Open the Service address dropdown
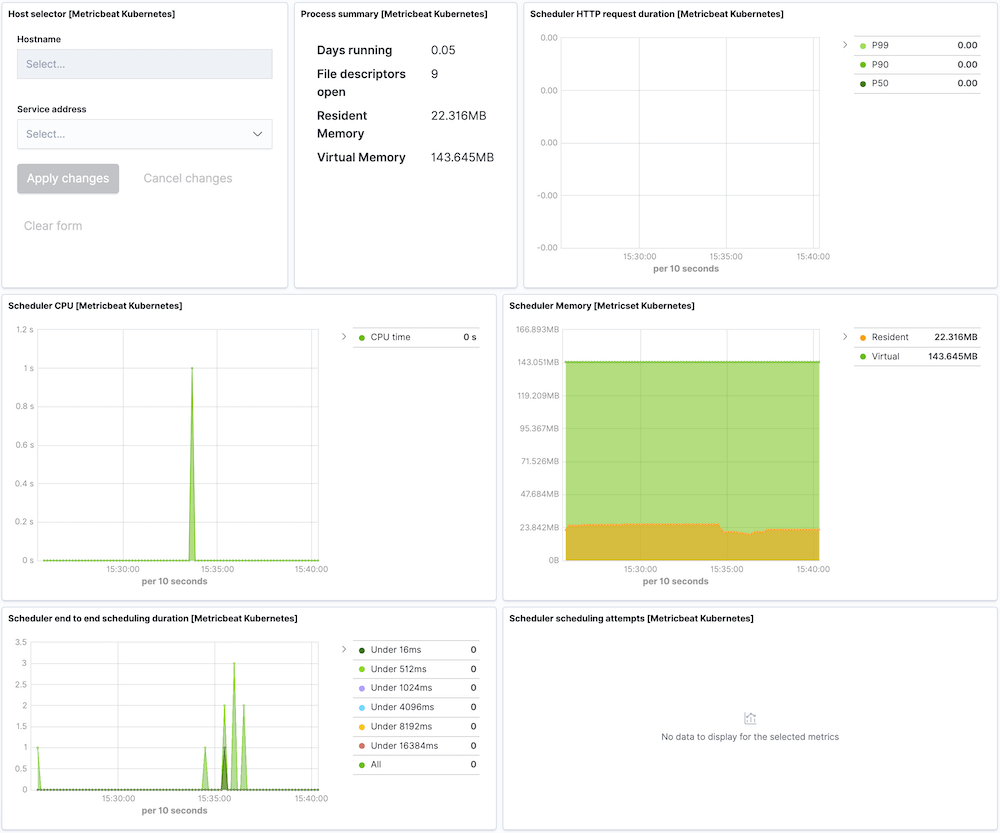Screen dimensions: 1000x833 [x=144, y=133]
